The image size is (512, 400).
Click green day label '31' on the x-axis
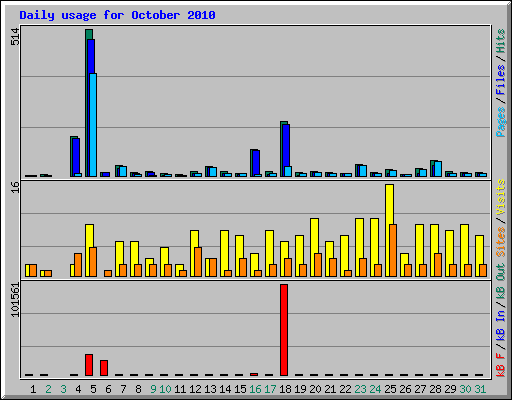(x=480, y=389)
